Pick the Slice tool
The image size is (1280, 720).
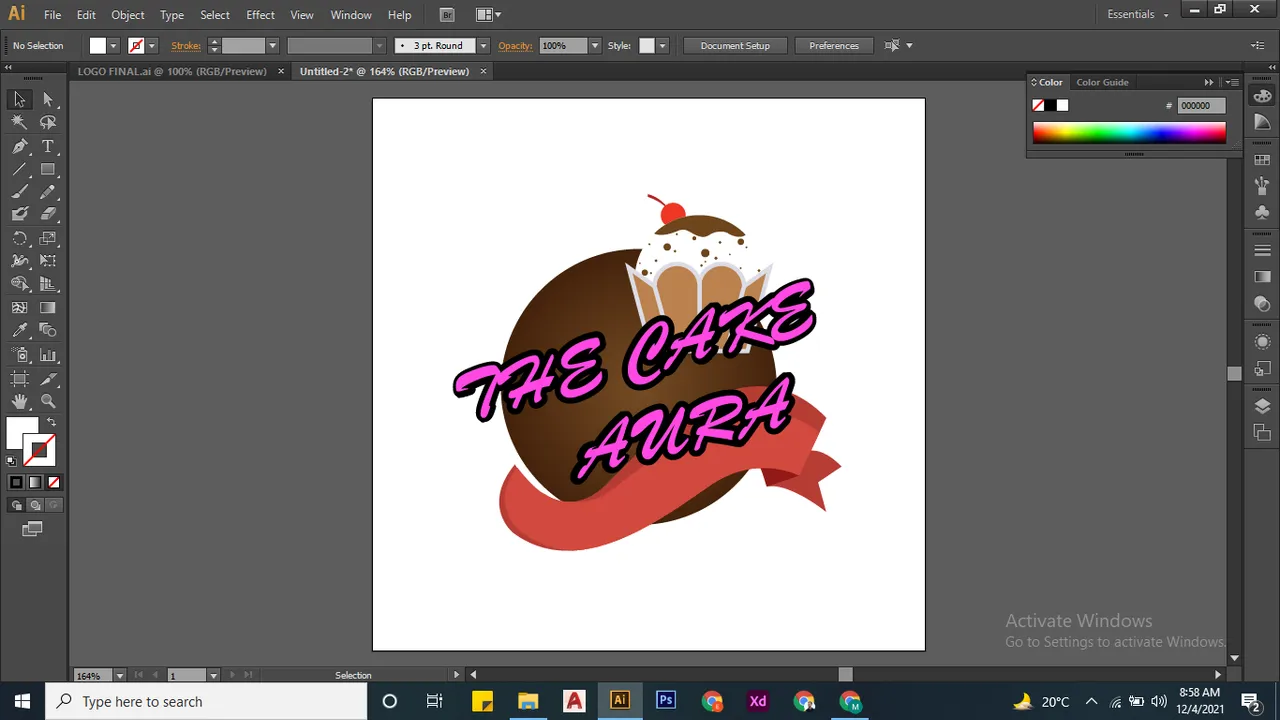48,379
